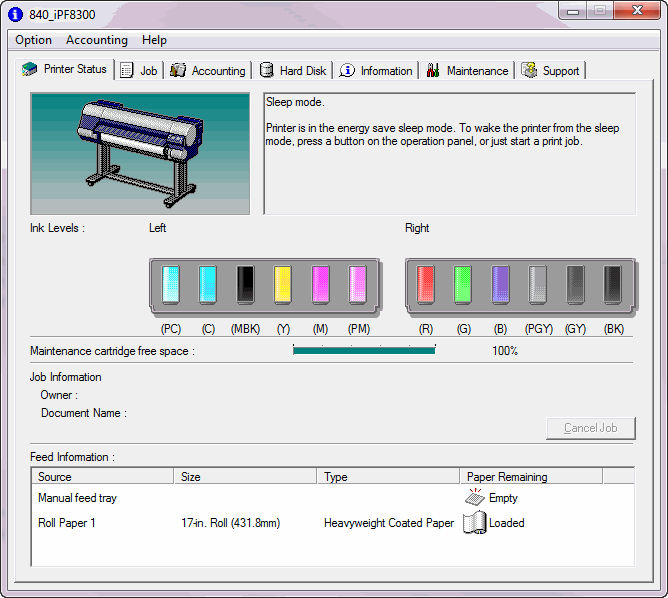Image resolution: width=668 pixels, height=598 pixels.
Task: Click the Cyan (C) ink tank
Action: tap(208, 285)
